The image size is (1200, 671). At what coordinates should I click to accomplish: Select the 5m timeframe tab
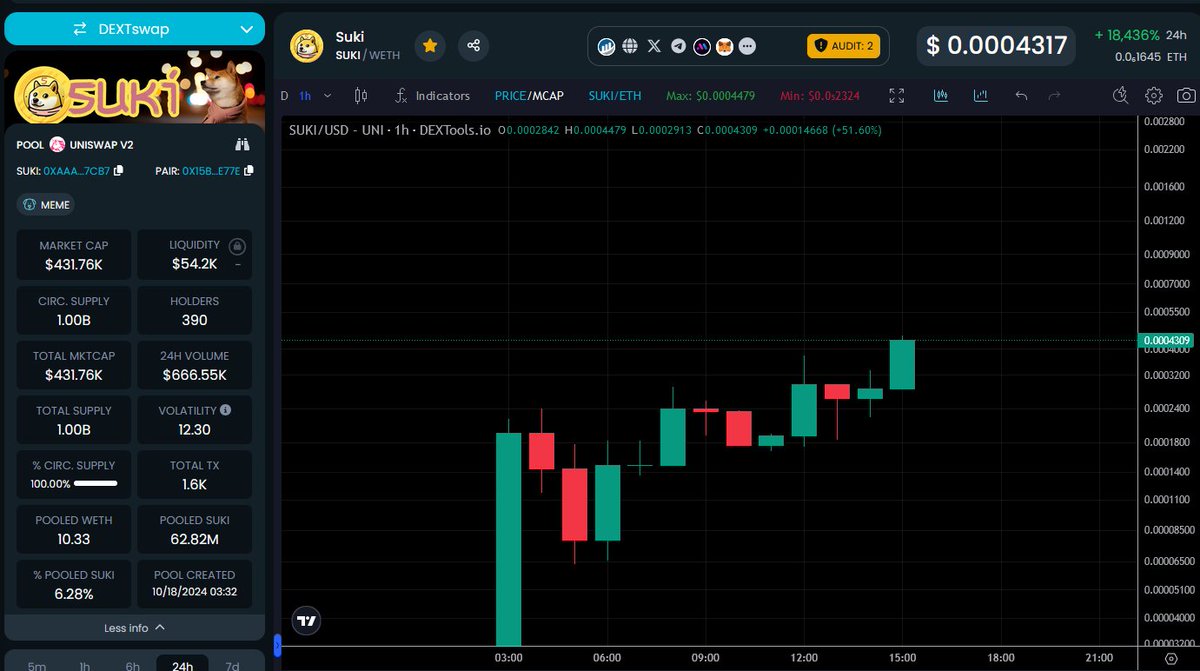coord(37,664)
